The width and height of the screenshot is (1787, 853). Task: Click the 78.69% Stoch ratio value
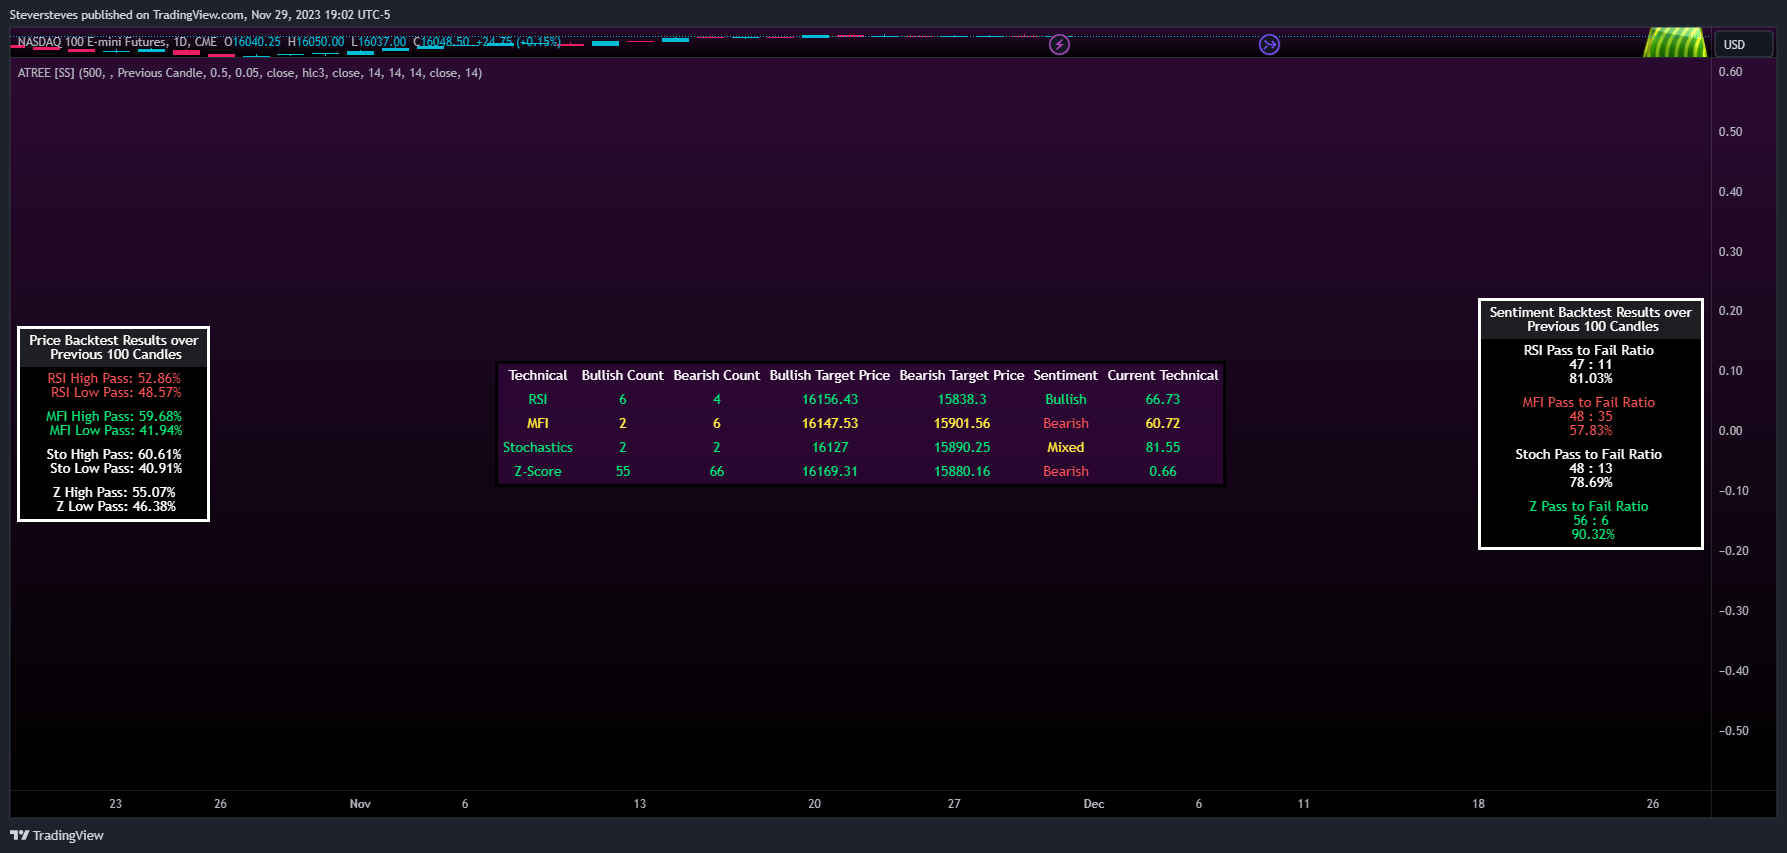(x=1591, y=482)
